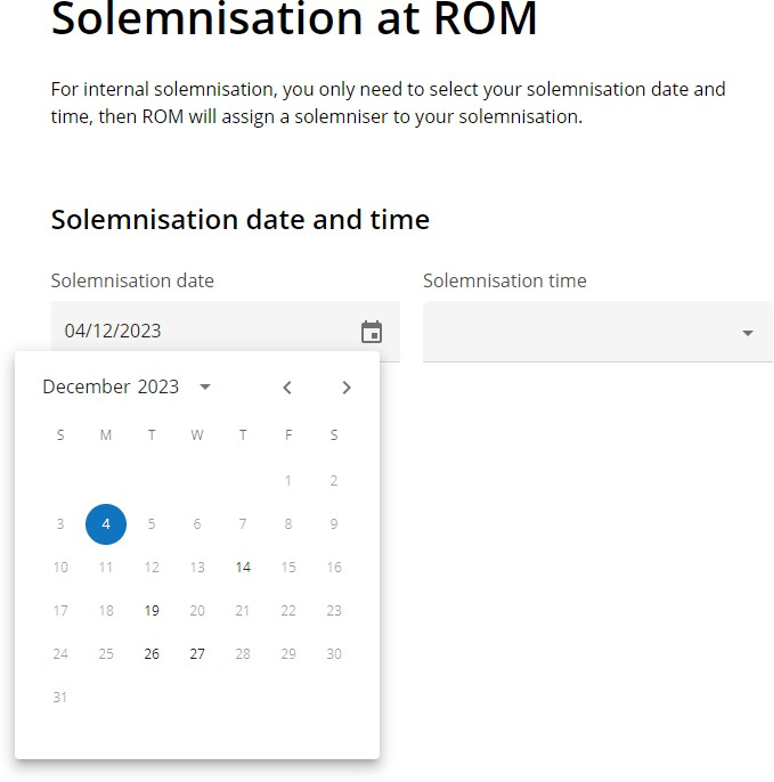This screenshot has width=774, height=782.
Task: Go to the previous month
Action: tap(287, 388)
